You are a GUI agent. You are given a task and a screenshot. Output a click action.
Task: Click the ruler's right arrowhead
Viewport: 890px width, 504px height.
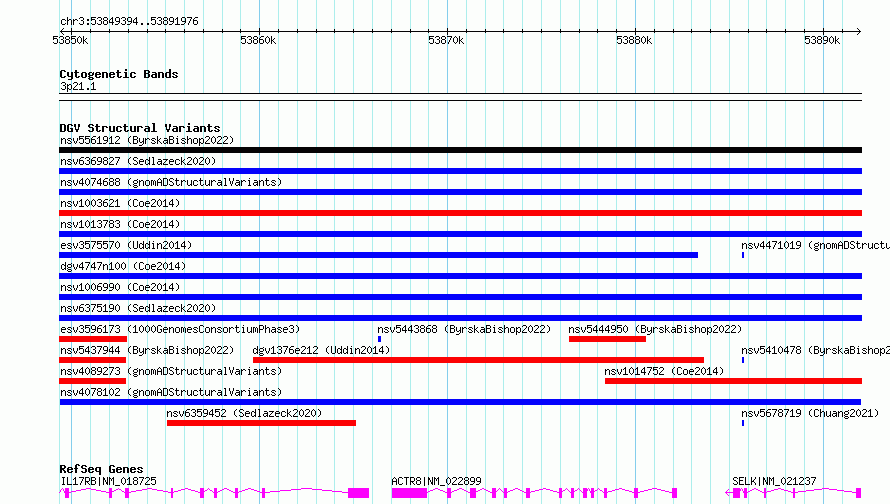858,31
